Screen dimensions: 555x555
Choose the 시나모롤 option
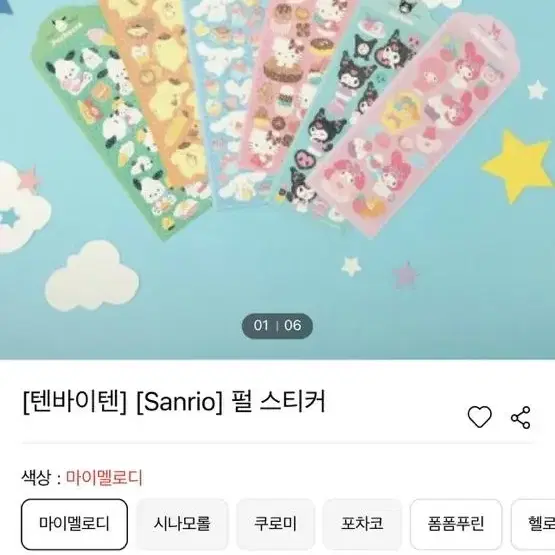(182, 524)
